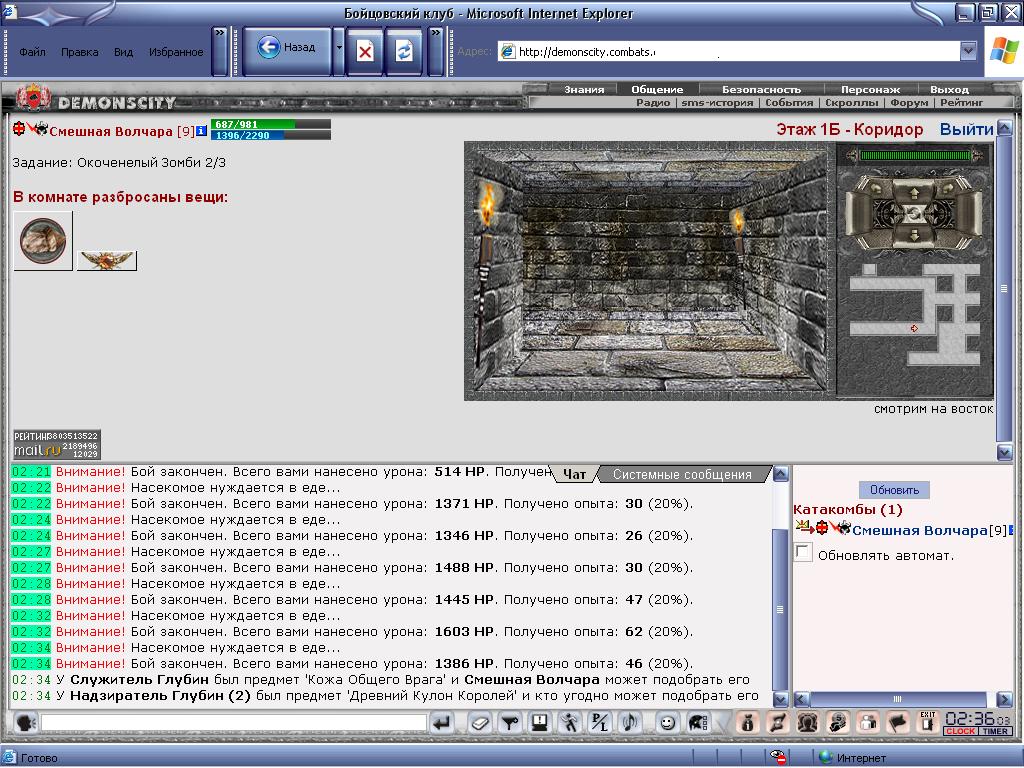The image size is (1024, 768).
Task: Click the chat message input field
Action: pos(234,723)
